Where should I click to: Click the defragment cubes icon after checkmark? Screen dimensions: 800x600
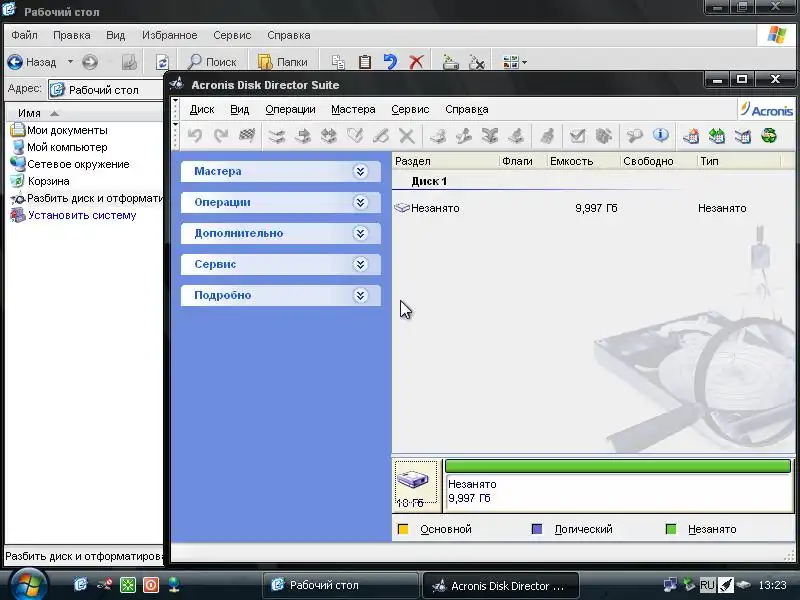(604, 136)
